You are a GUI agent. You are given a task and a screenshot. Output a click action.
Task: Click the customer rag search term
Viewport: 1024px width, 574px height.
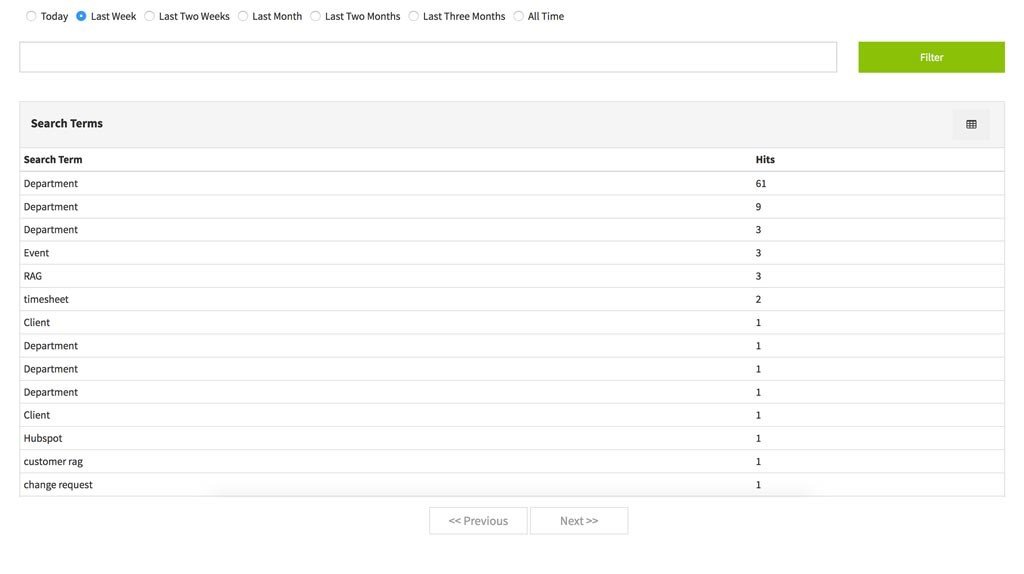[x=53, y=462]
